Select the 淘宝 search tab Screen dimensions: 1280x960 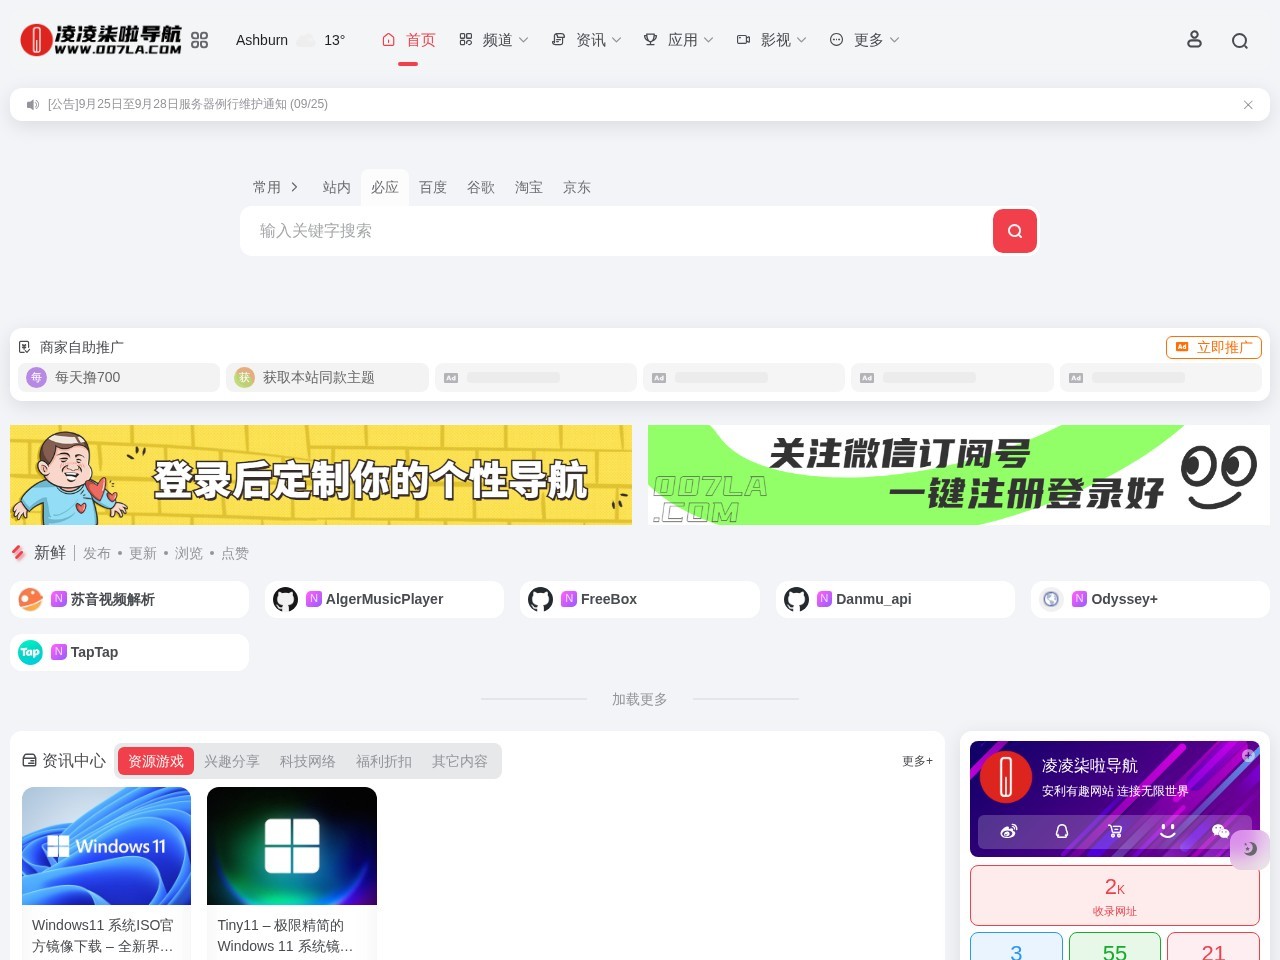(529, 187)
